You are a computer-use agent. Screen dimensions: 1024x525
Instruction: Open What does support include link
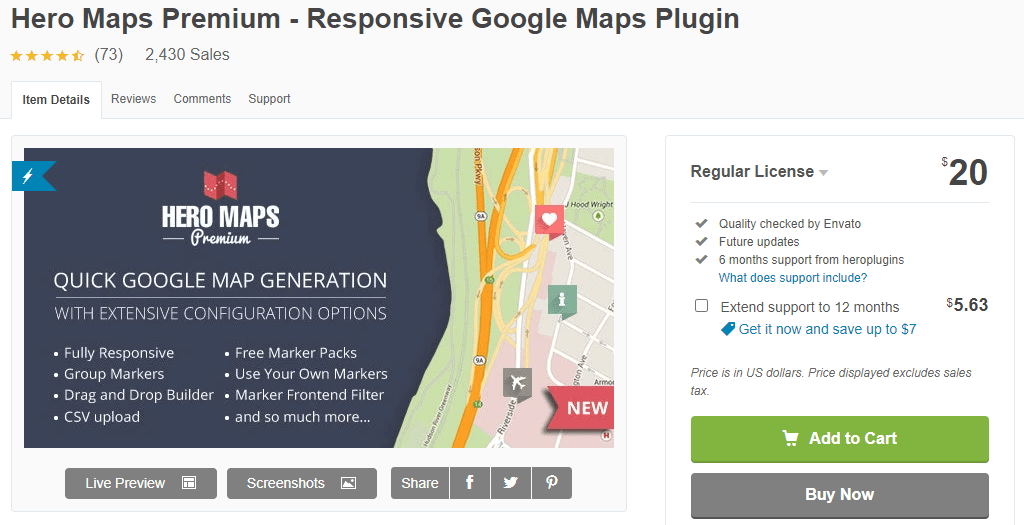pyautogui.click(x=793, y=278)
